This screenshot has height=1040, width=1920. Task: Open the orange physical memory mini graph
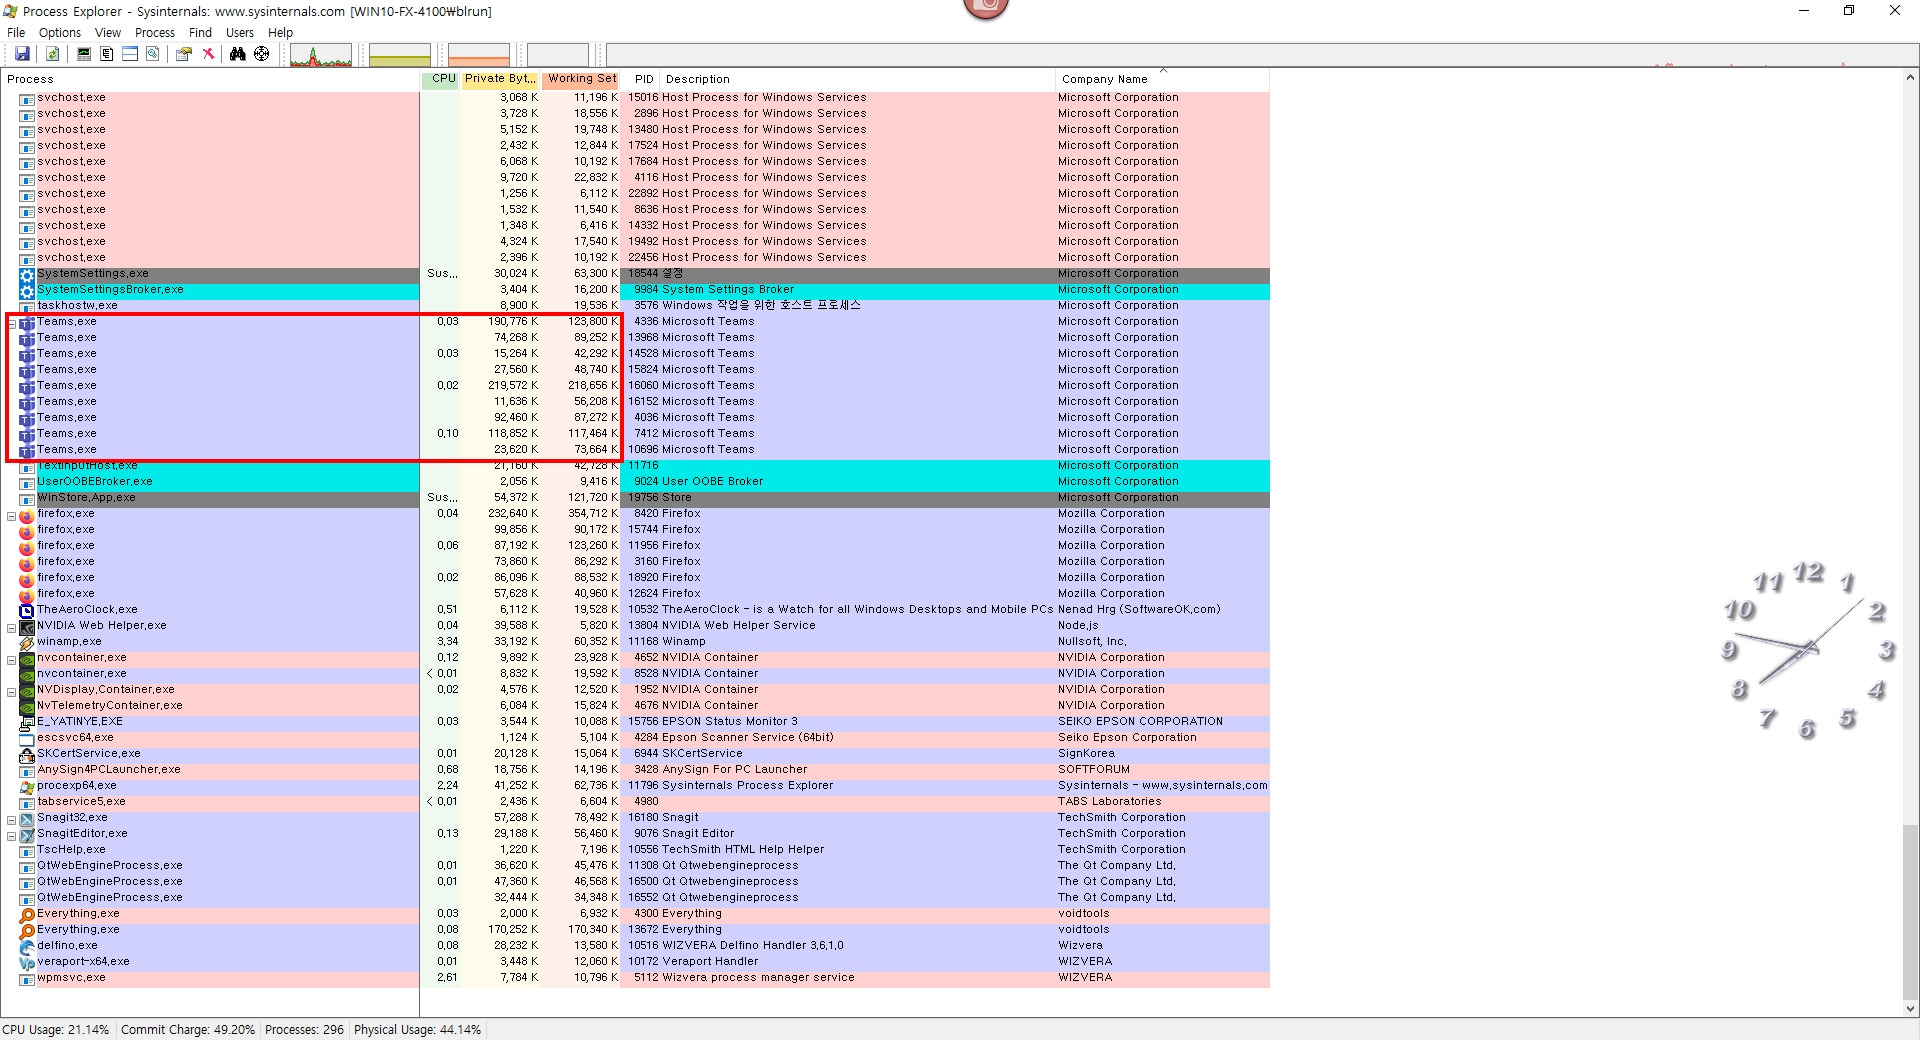pyautogui.click(x=479, y=55)
